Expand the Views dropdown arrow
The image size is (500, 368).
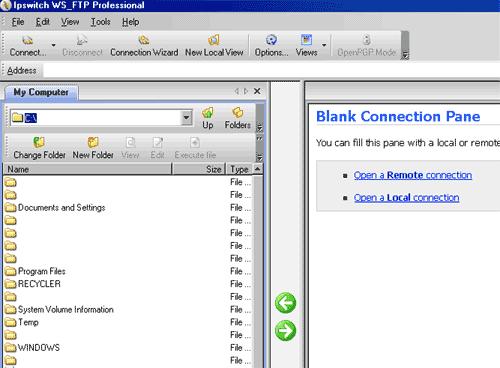pyautogui.click(x=324, y=45)
